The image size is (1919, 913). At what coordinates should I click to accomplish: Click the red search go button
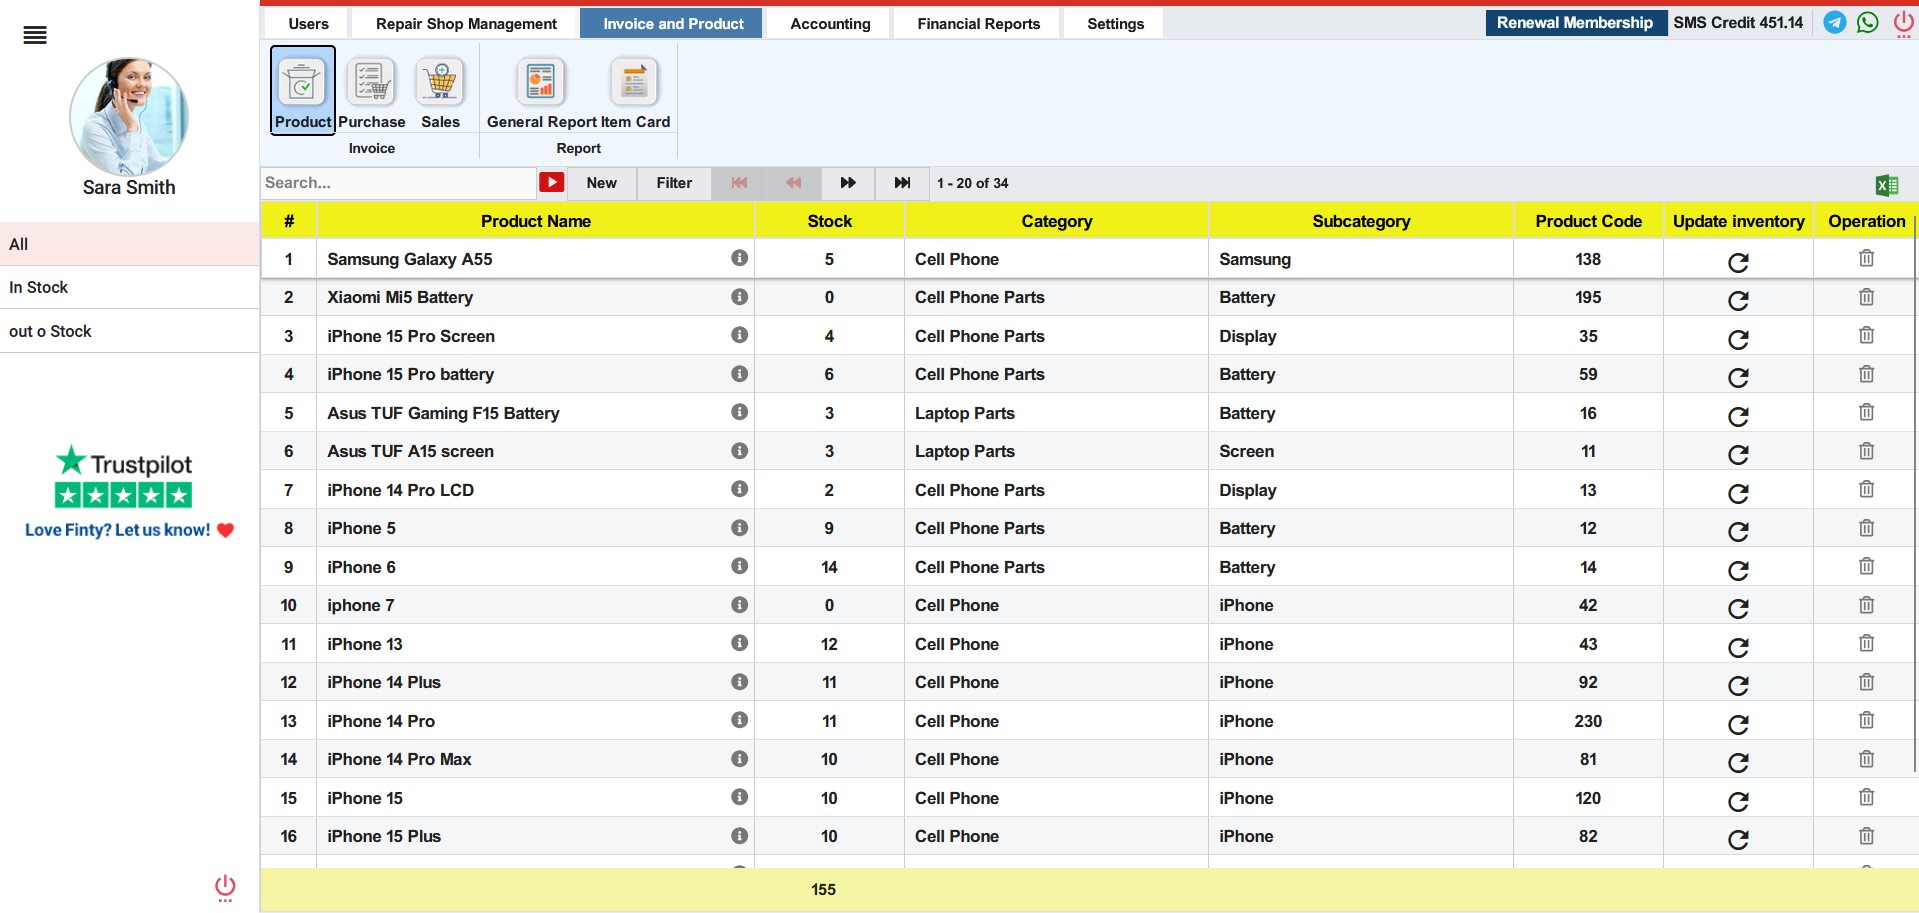551,183
